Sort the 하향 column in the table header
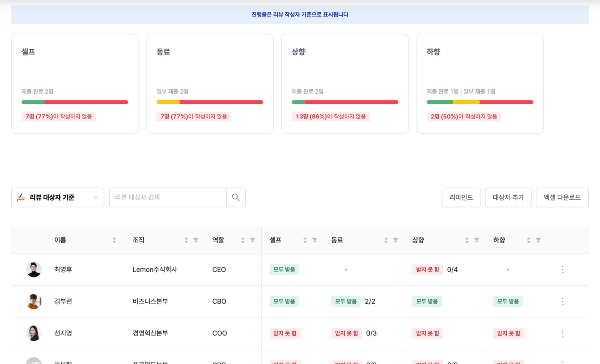The image size is (600, 364). [x=528, y=240]
